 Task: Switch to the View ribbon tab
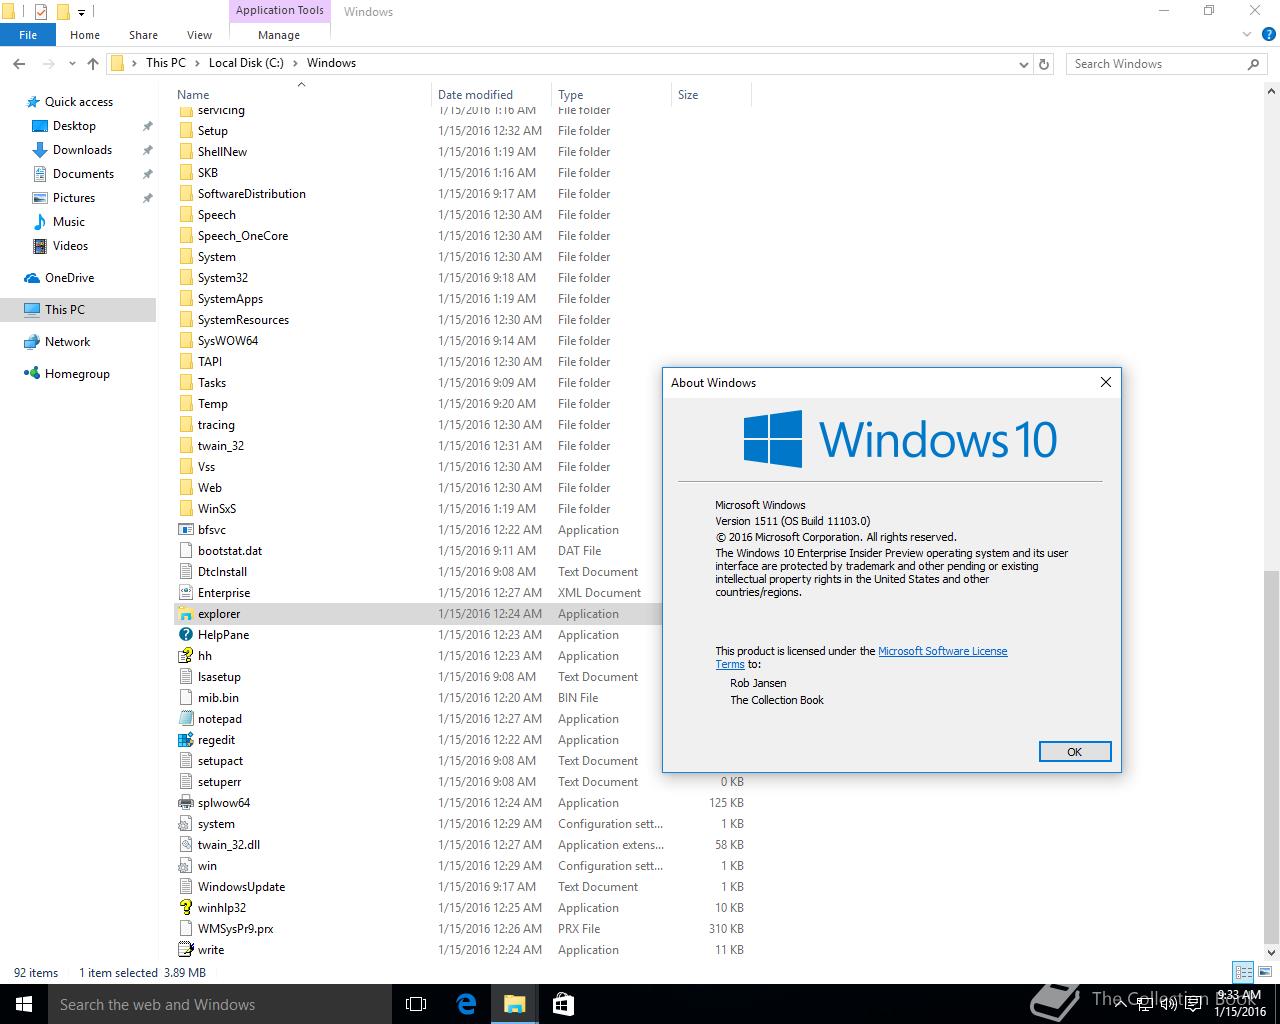click(199, 35)
